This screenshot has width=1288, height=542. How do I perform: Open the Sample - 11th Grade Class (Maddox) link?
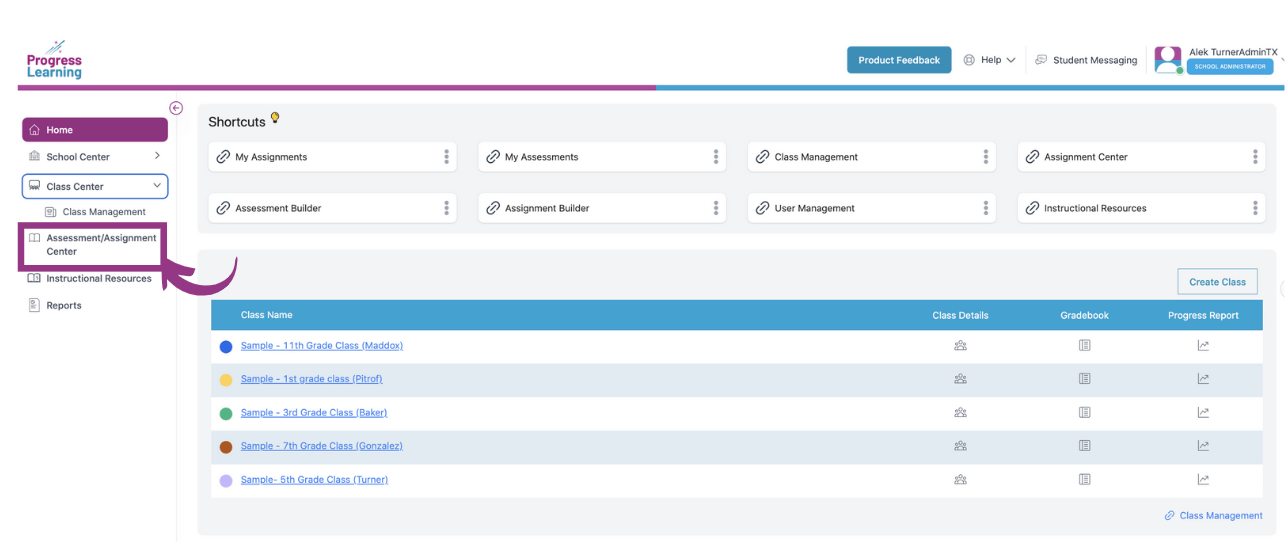[322, 346]
